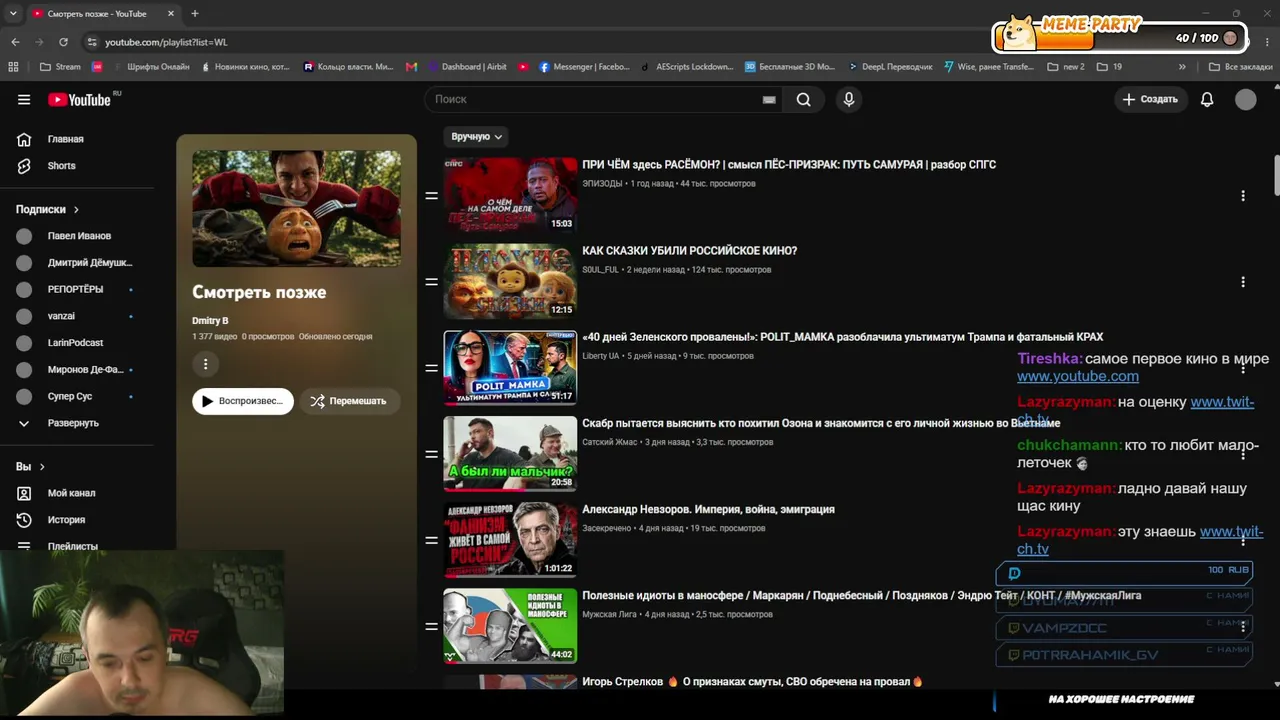Screen dimensions: 1280x720
Task: Open video title Александр Невзоров. Империя, война, эмиграция
Action: (708, 509)
